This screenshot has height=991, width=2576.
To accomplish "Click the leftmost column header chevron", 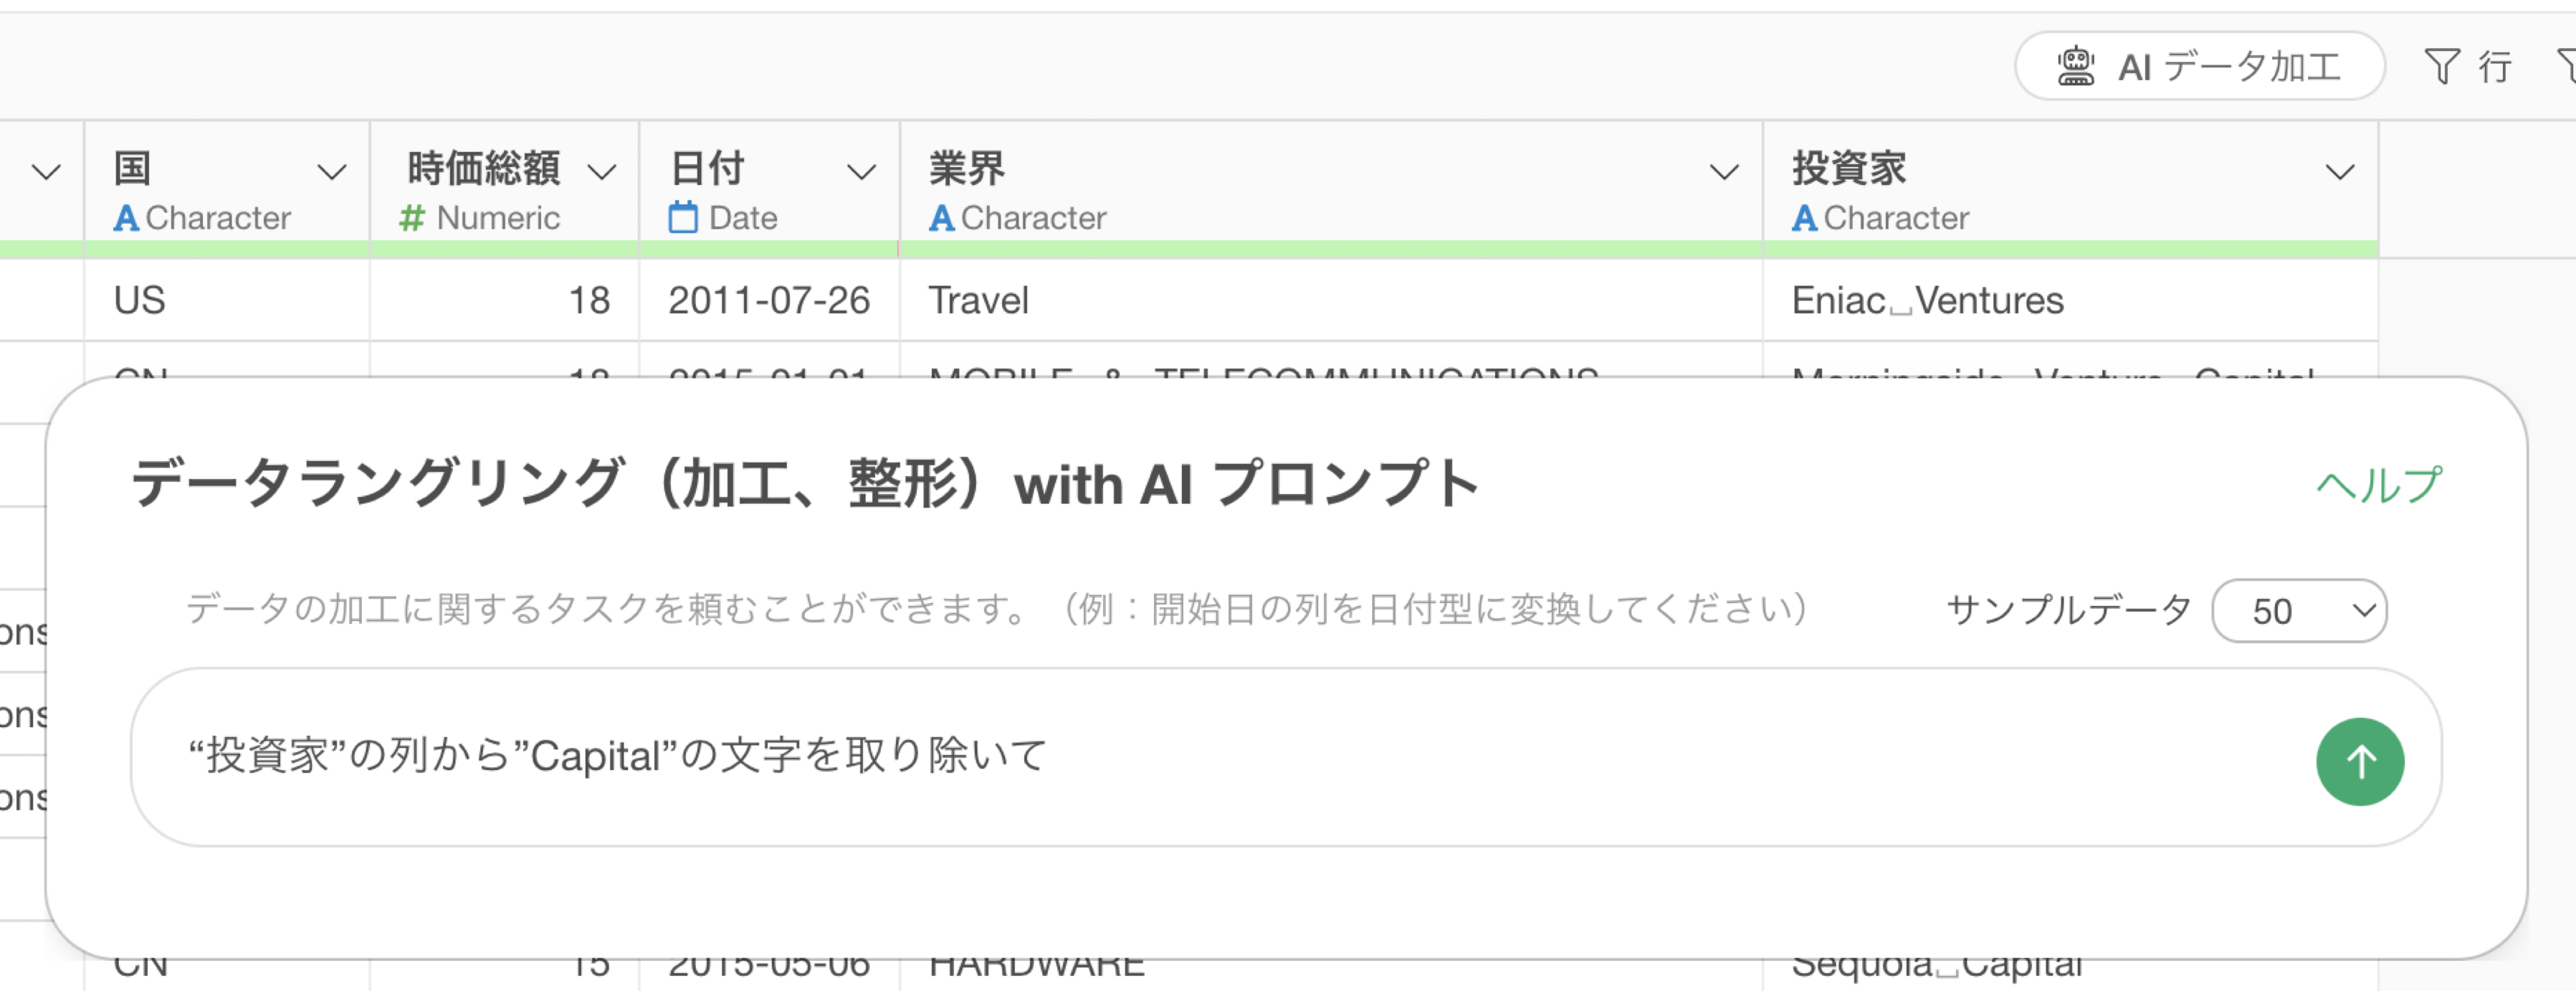I will [x=46, y=172].
